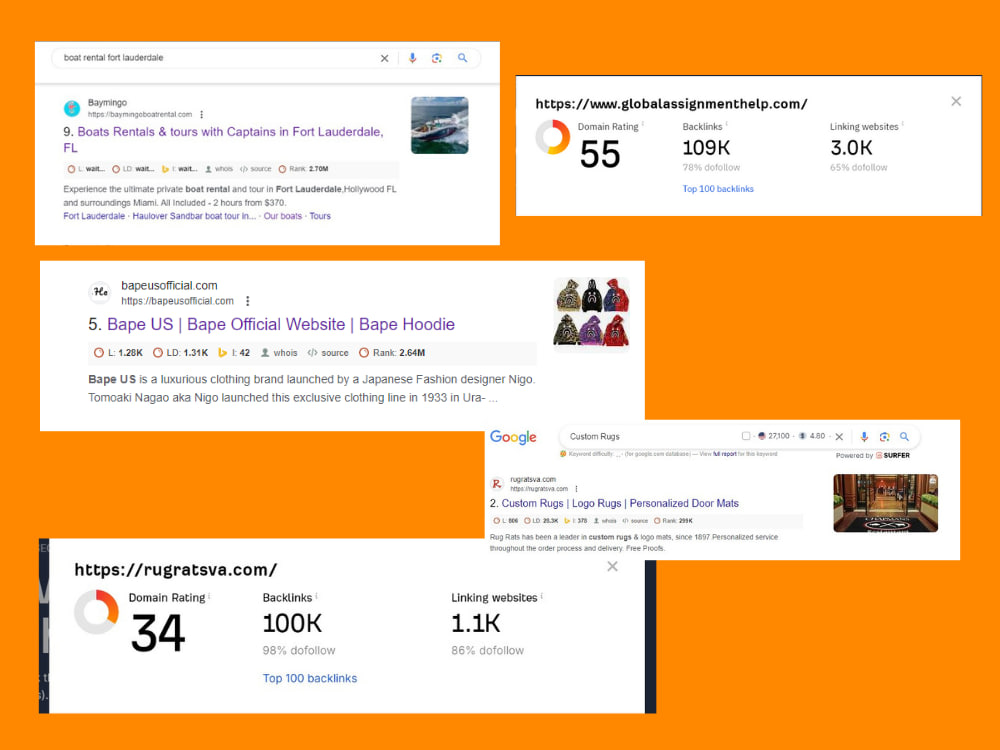
Task: Click the Google logo in Custom Rugs search
Action: [513, 437]
